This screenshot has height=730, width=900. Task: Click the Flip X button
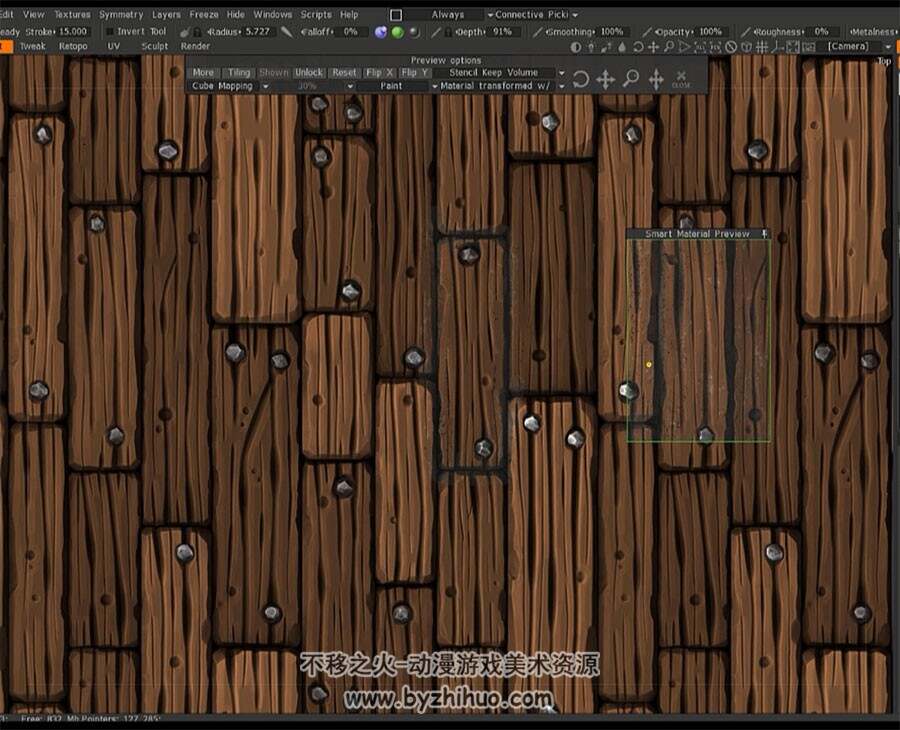point(379,72)
